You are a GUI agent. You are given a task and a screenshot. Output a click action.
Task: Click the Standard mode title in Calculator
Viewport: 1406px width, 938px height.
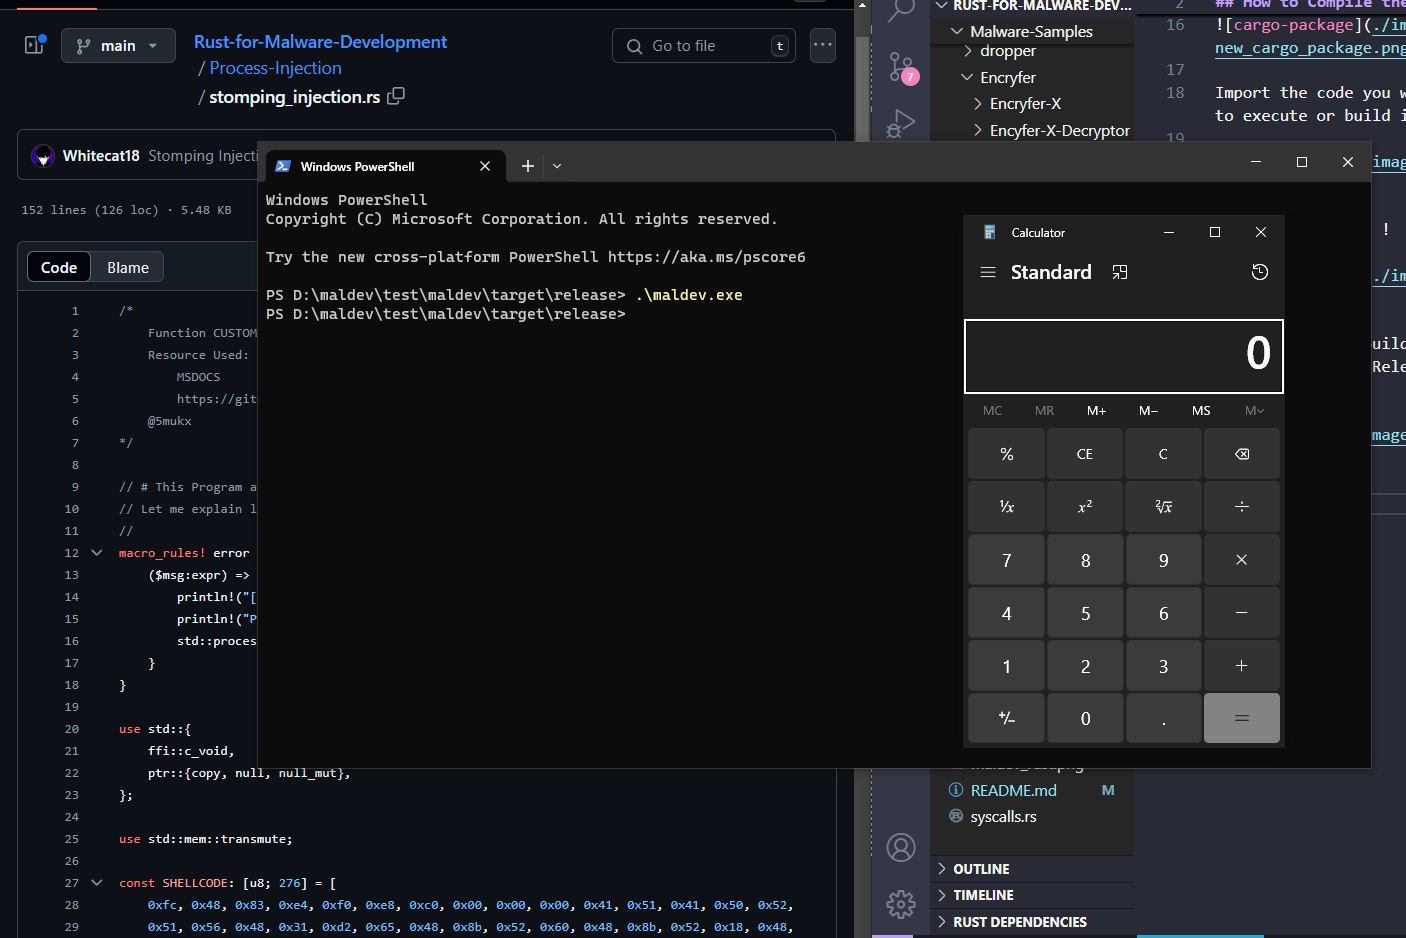1051,272
